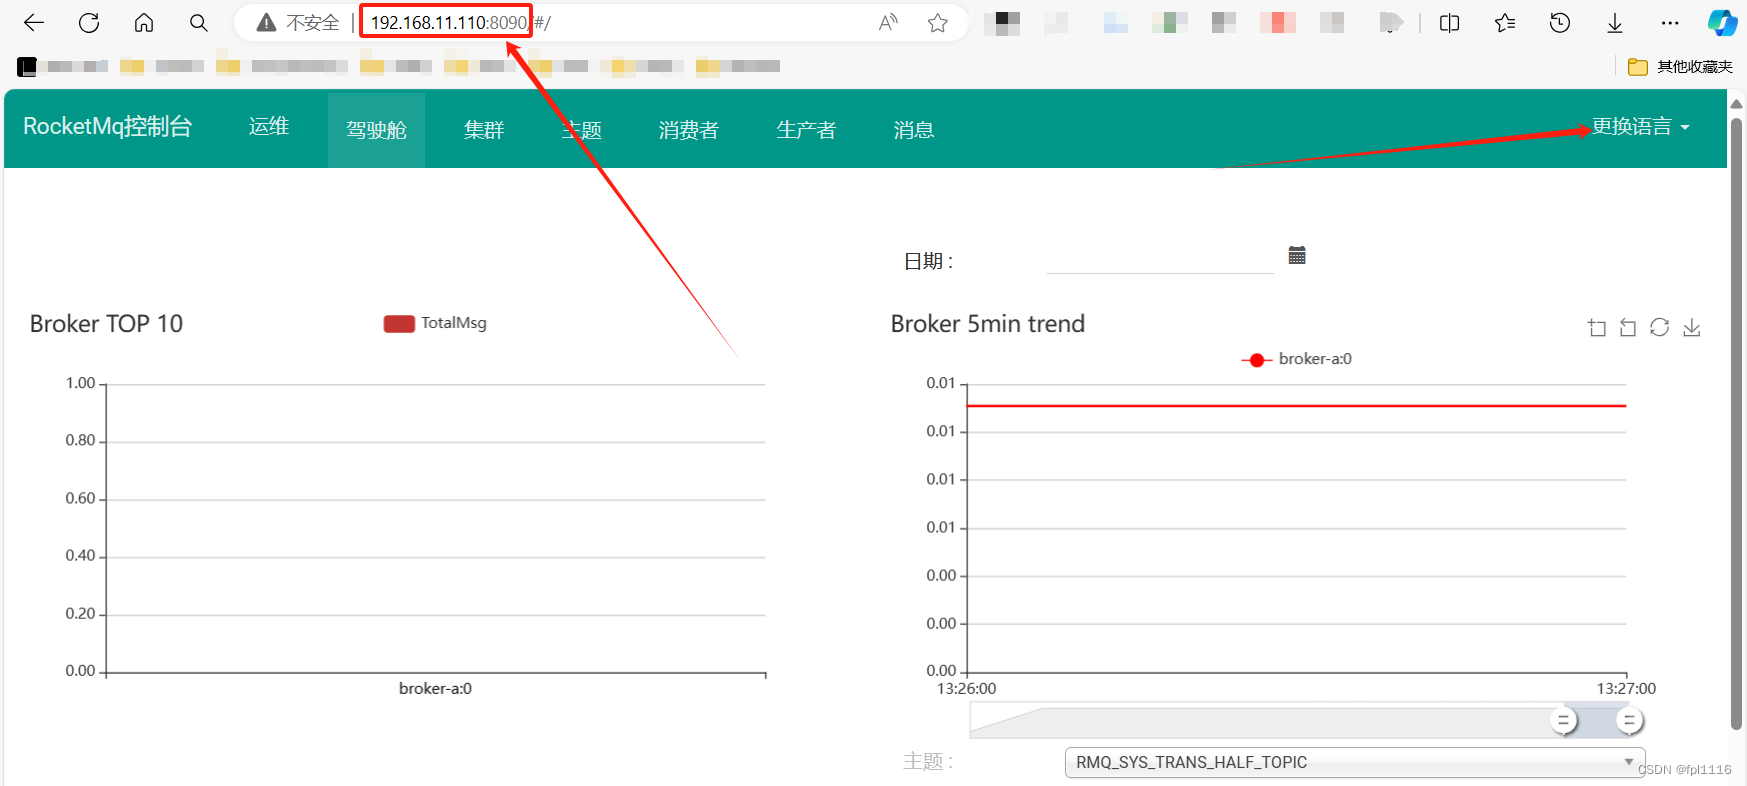1747x786 pixels.
Task: Click the Broker TOP 10 chart title
Action: click(x=106, y=324)
